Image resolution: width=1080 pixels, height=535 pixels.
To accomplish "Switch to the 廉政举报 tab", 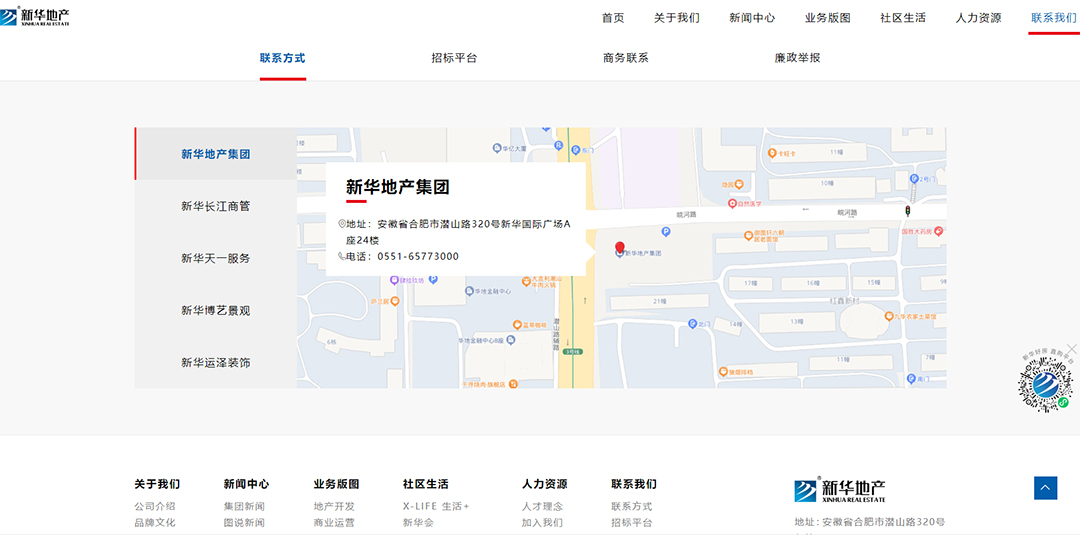I will tap(797, 58).
